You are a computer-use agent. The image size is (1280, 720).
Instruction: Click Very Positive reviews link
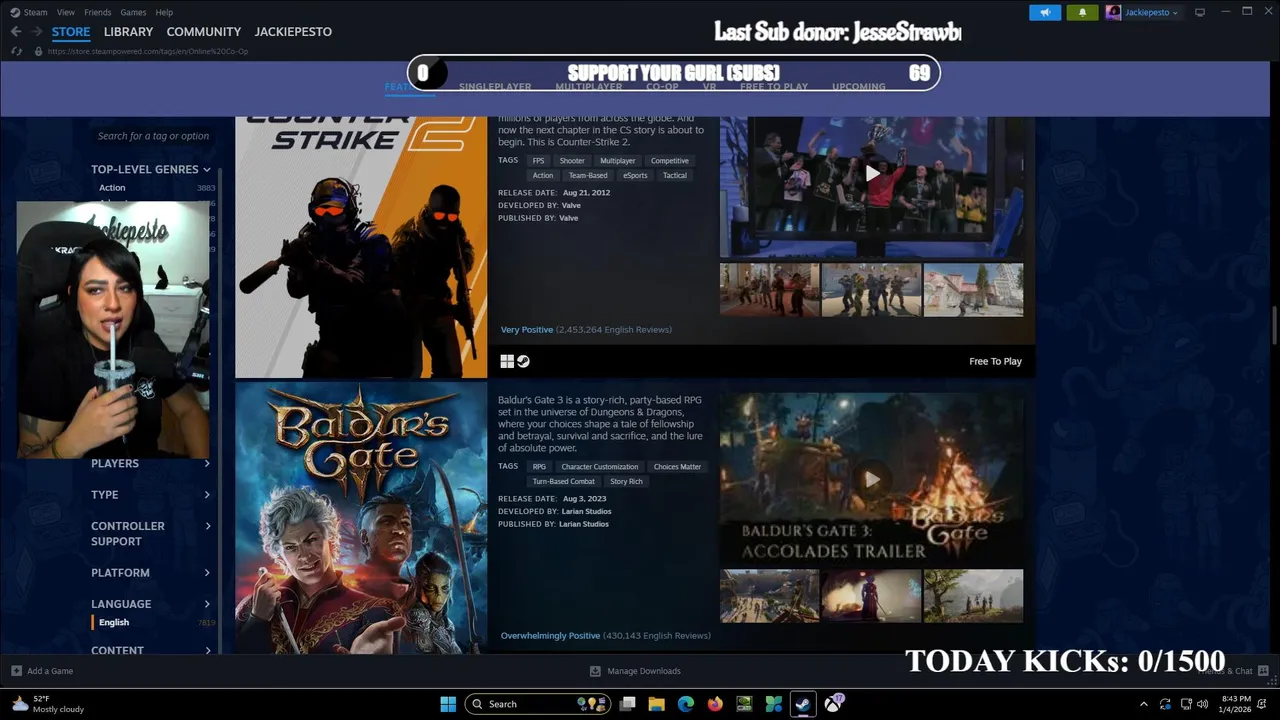pyautogui.click(x=527, y=329)
